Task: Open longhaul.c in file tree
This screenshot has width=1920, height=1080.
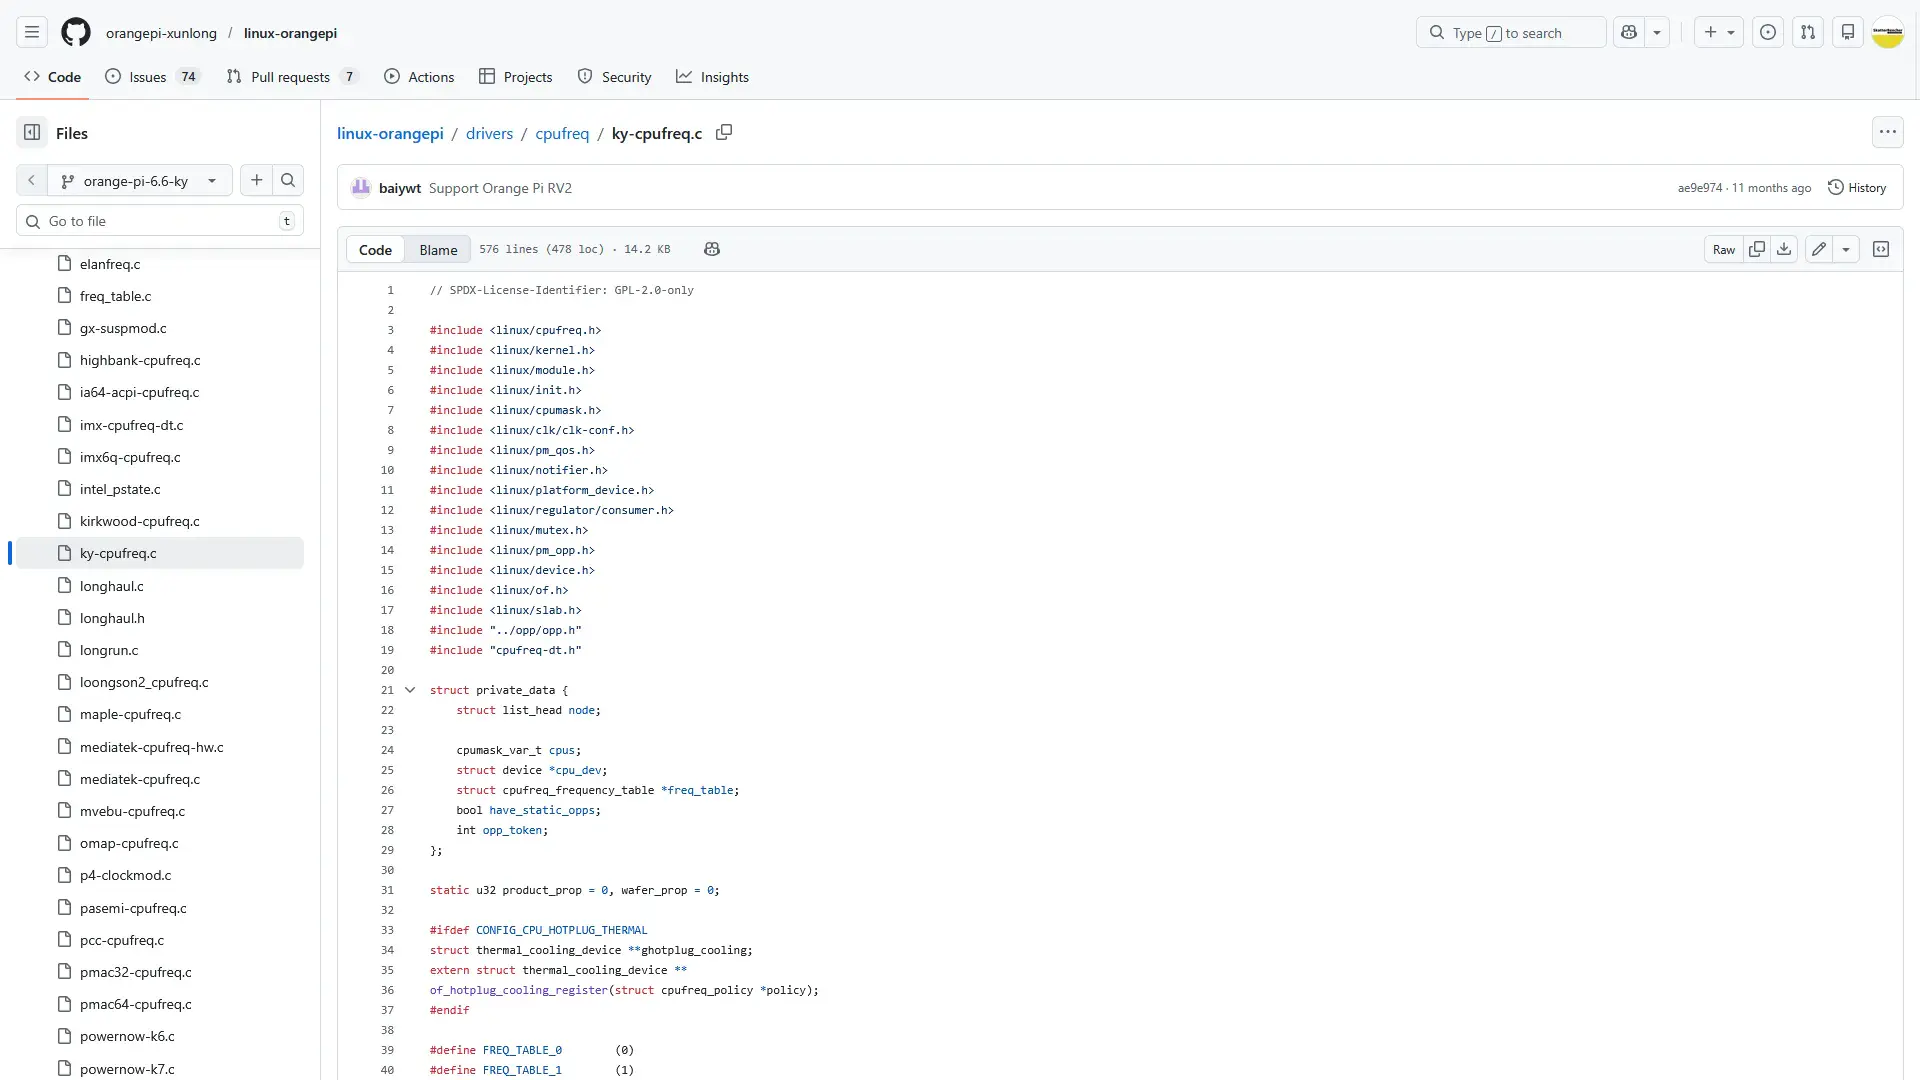Action: (112, 586)
